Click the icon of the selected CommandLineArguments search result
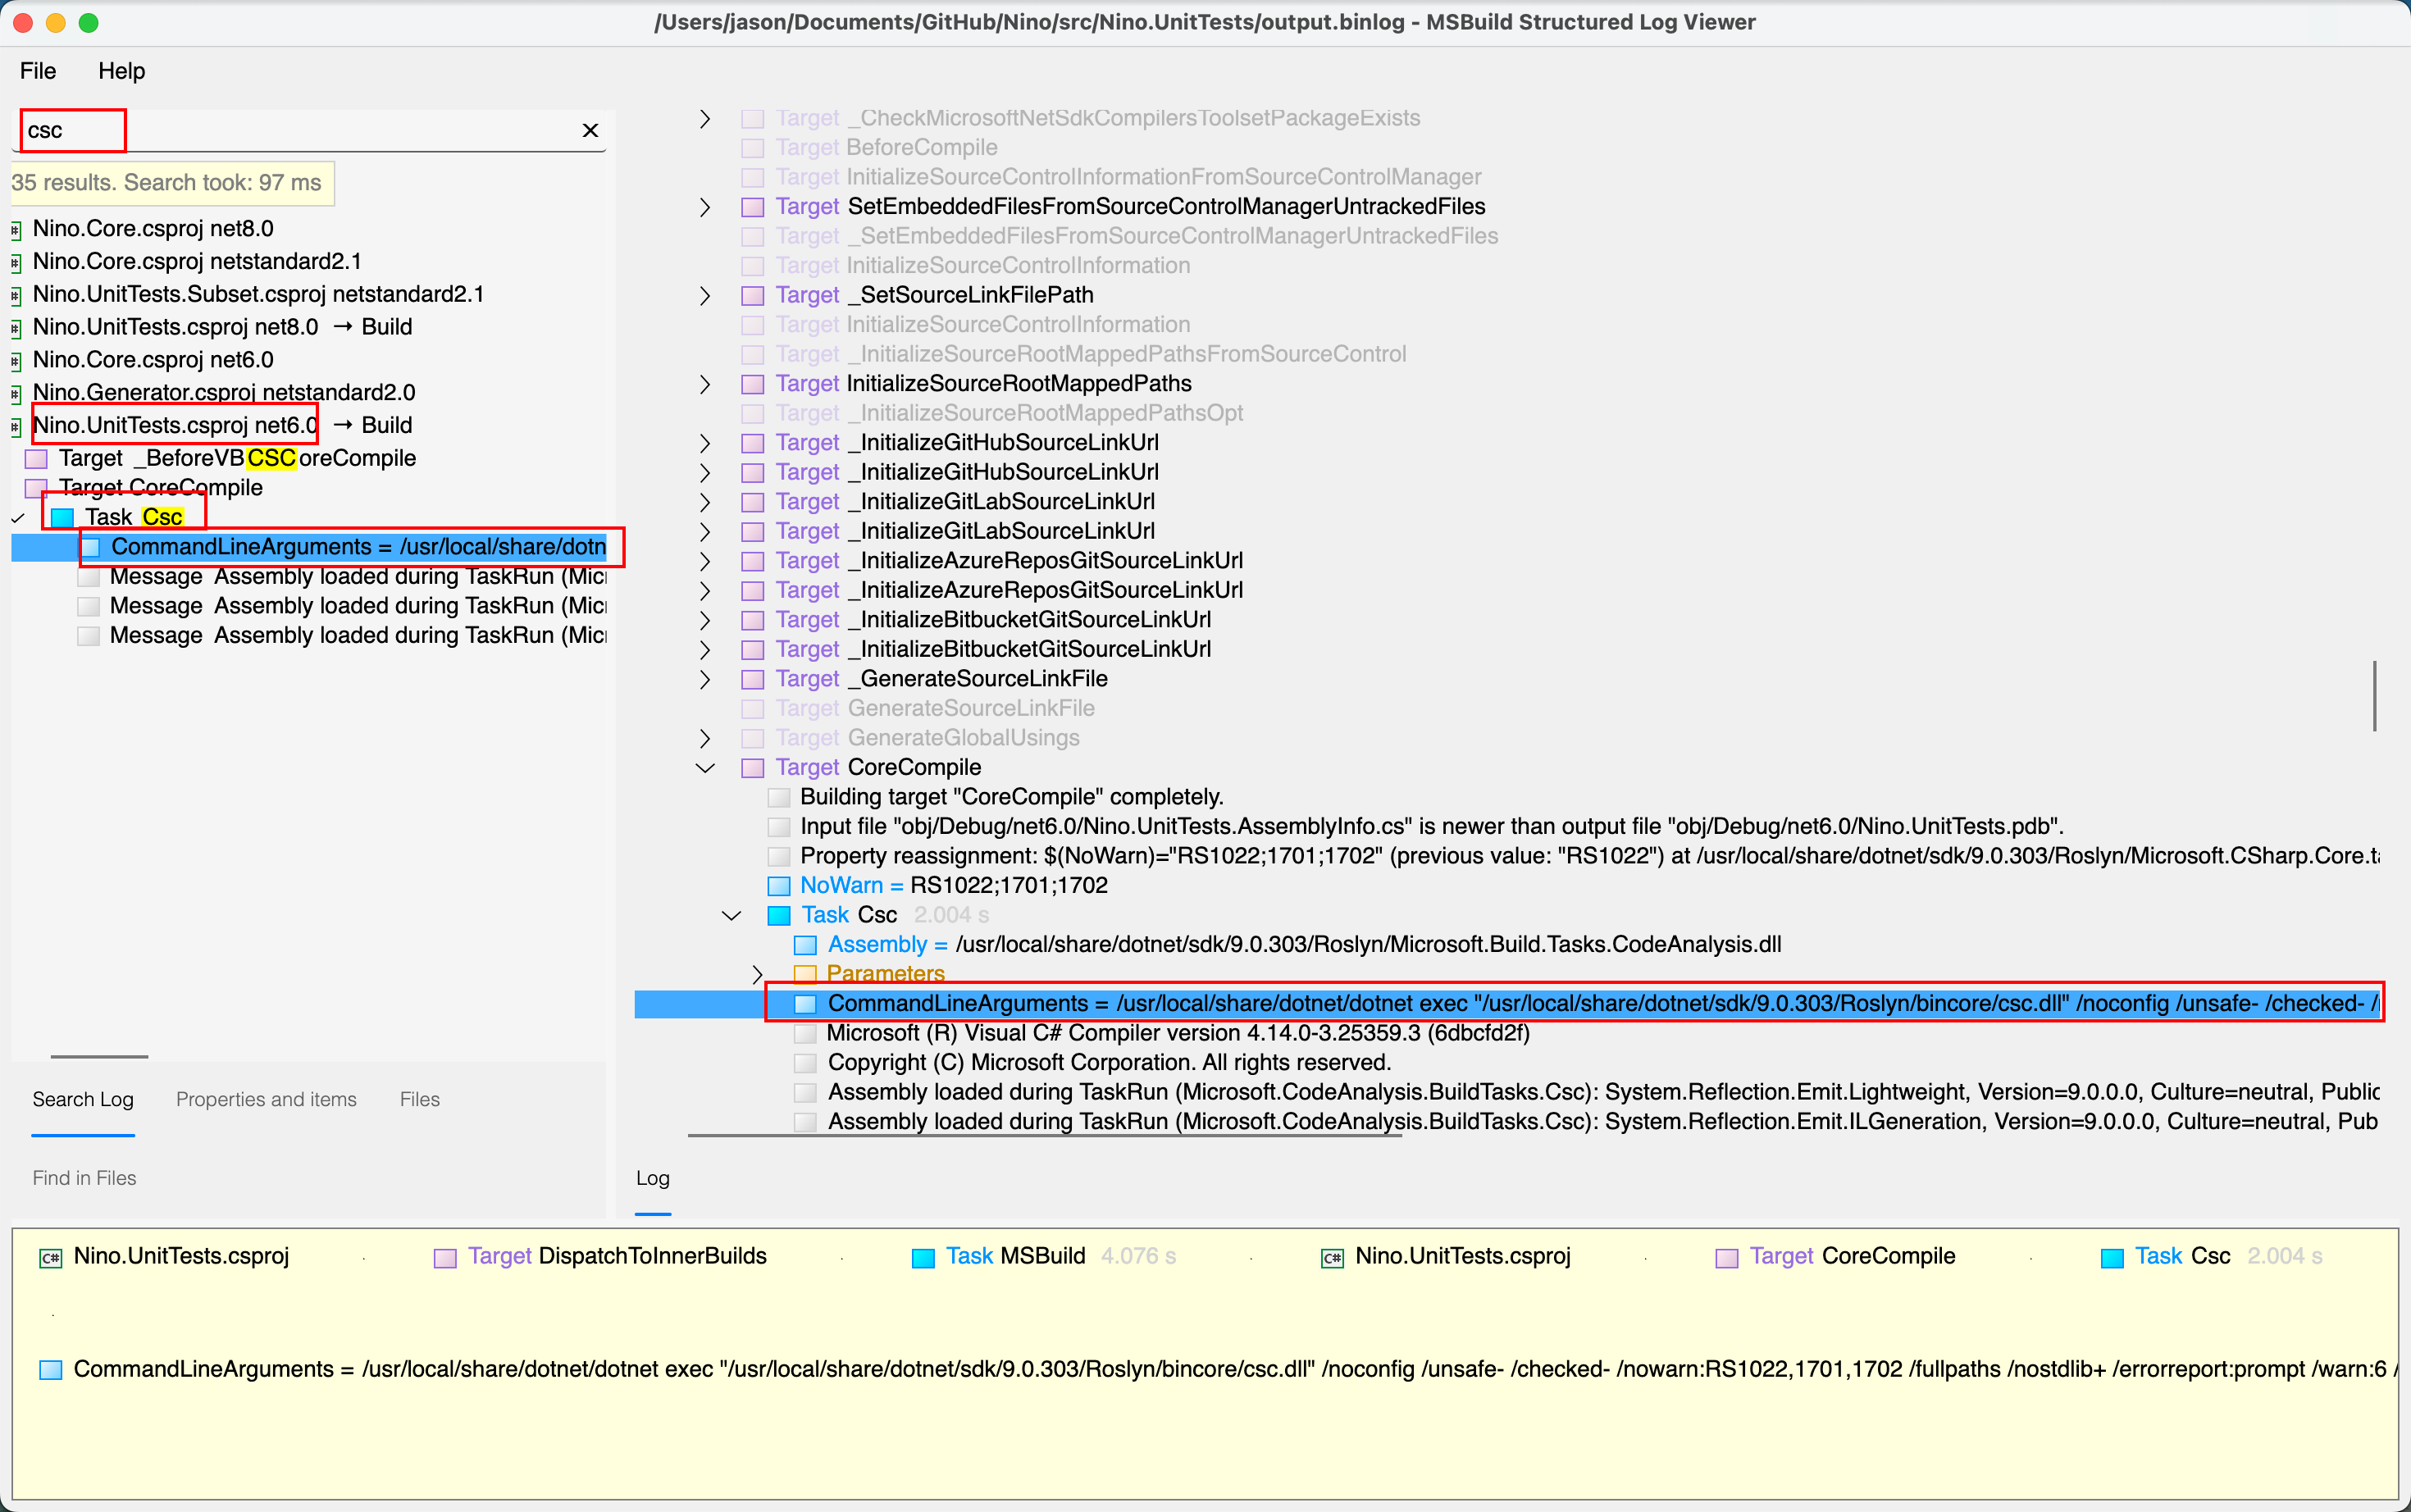Screen dimensions: 2411x1512 [x=90, y=547]
